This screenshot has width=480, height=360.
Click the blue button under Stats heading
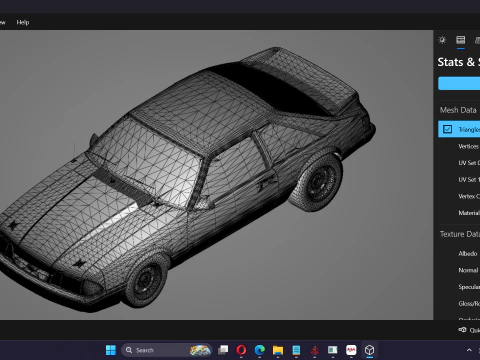[459, 83]
